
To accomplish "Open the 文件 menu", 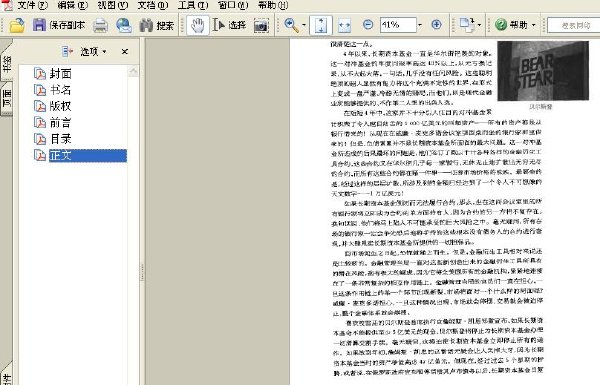I will click(x=33, y=5).
